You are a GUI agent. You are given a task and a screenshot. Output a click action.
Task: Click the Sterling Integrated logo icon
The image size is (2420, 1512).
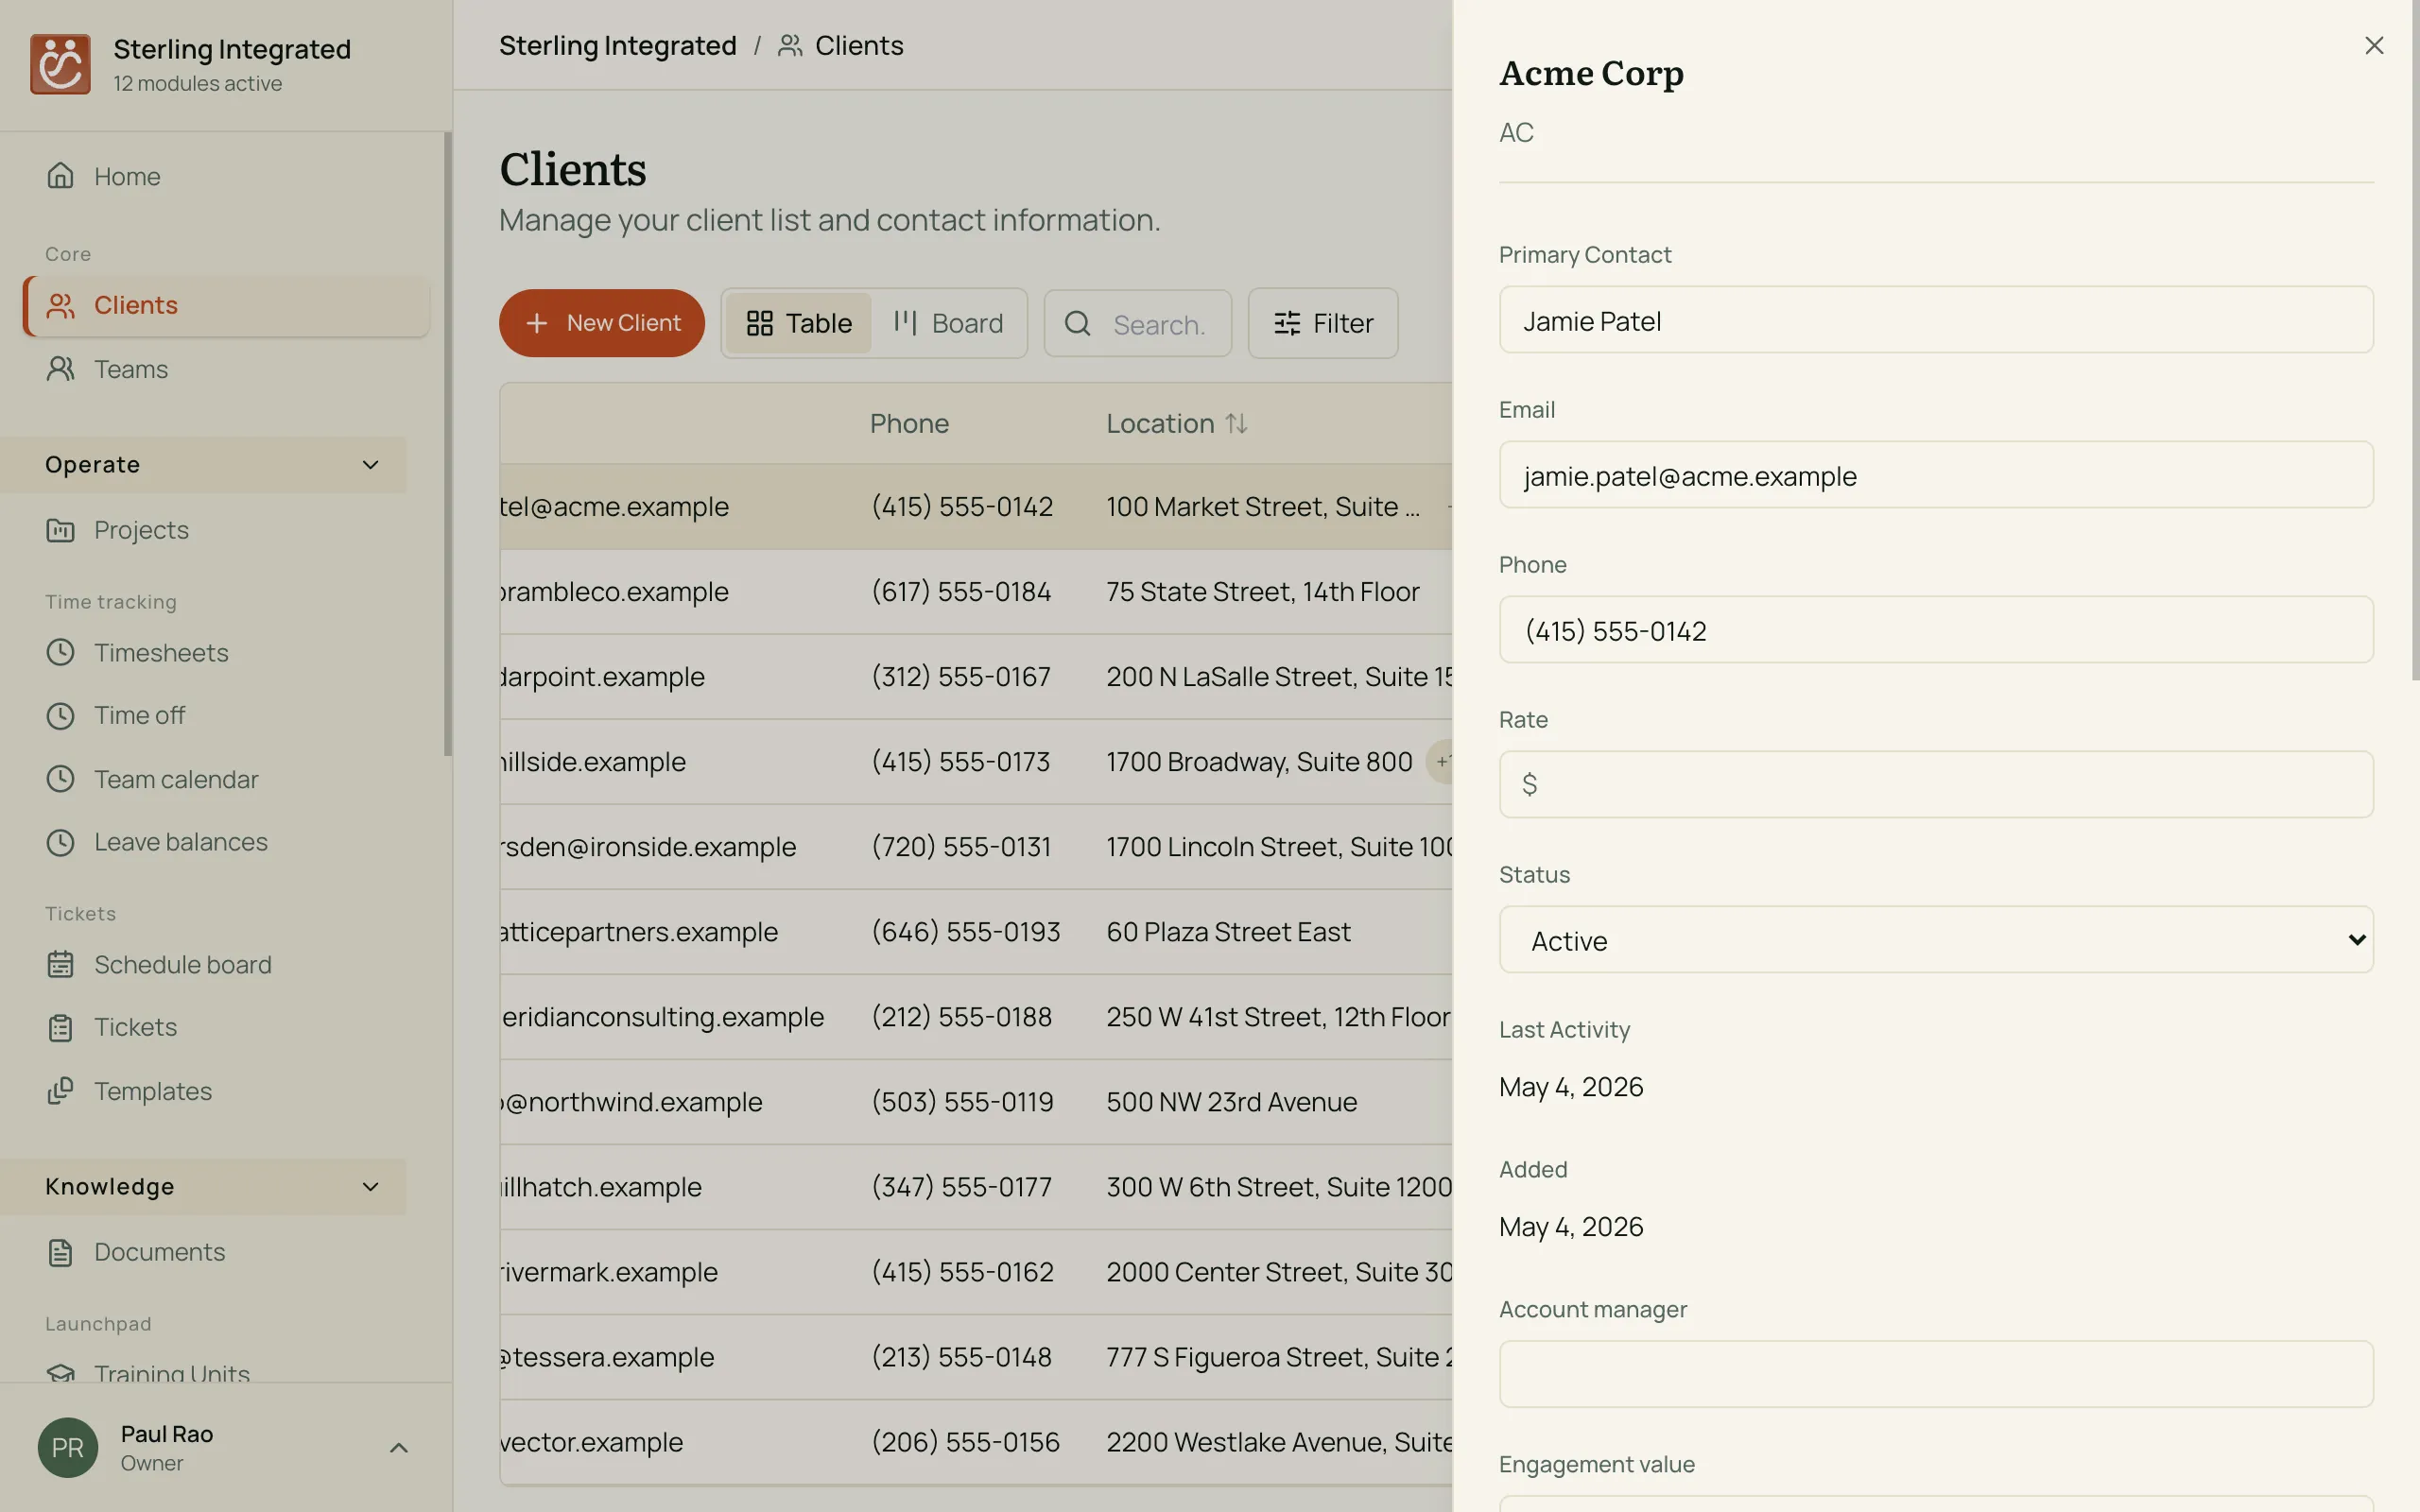[60, 64]
